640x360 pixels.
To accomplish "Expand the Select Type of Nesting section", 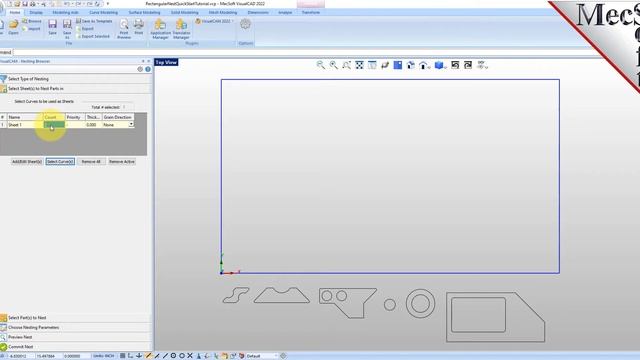I will 76,79.
